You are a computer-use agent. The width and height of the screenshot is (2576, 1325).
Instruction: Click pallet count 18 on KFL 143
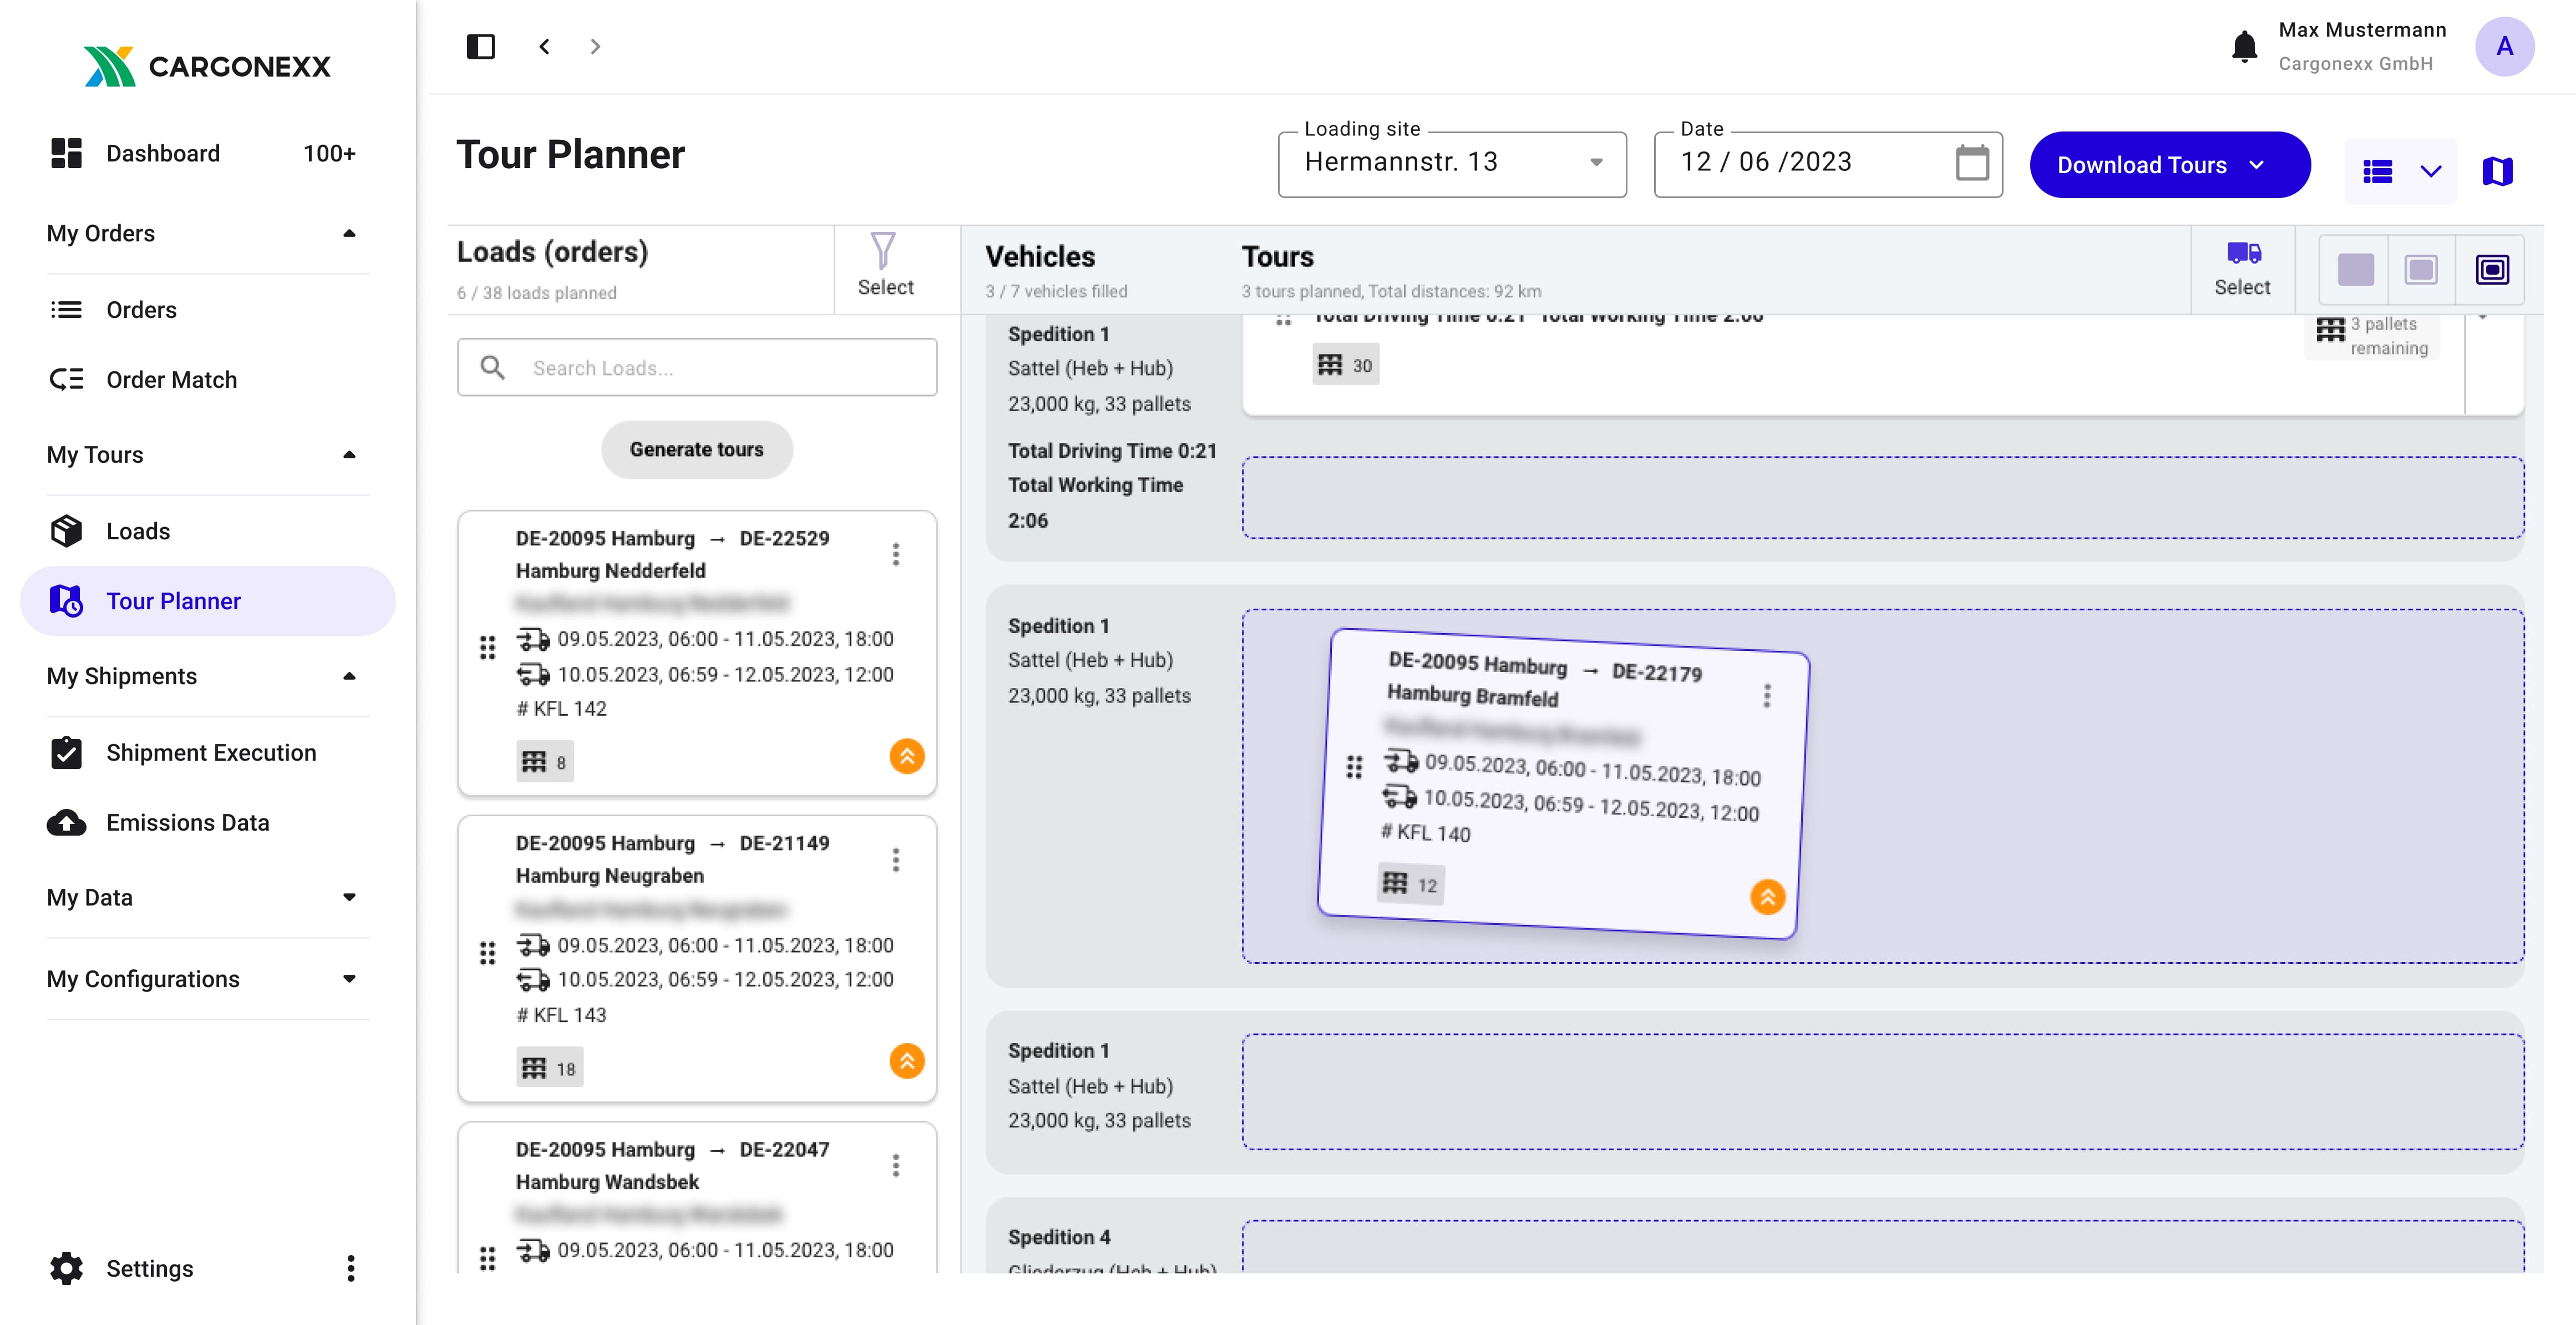coord(549,1068)
